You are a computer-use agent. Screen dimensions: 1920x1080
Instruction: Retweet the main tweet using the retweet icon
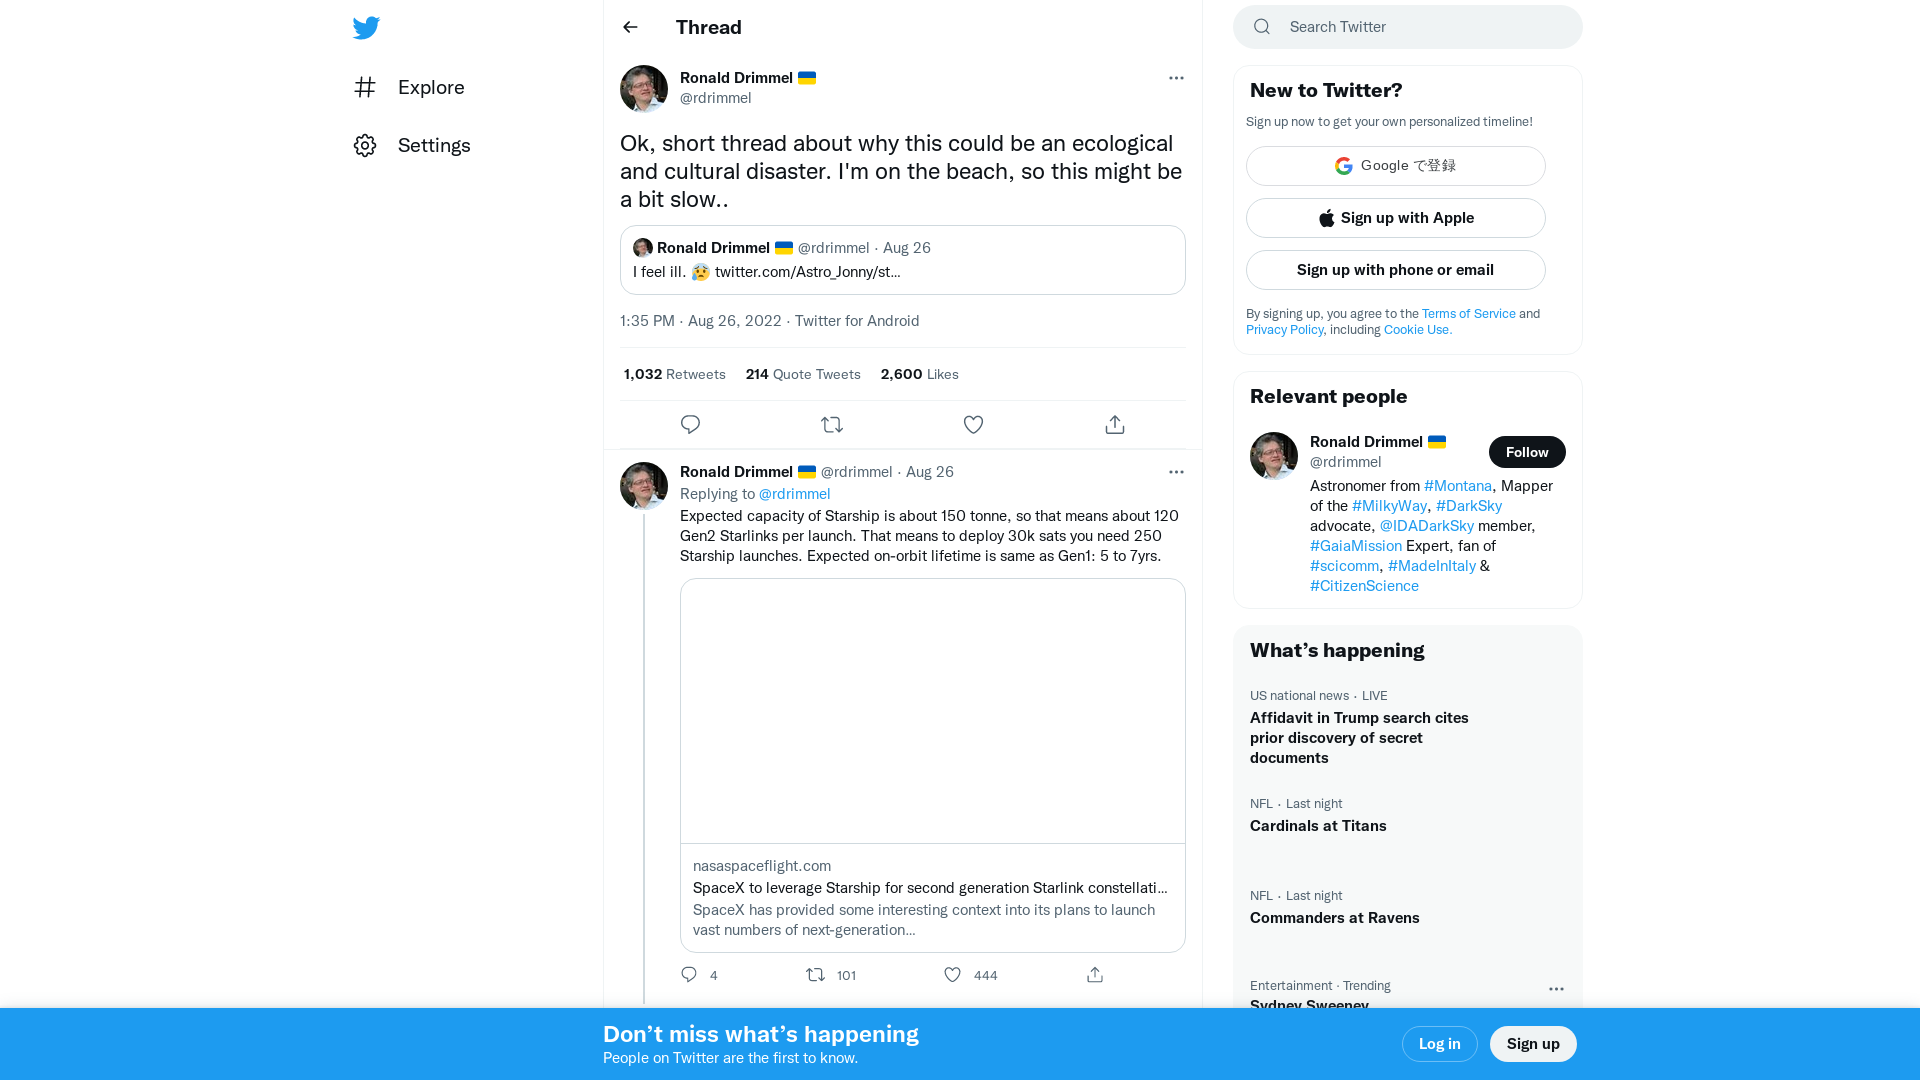[x=832, y=424]
